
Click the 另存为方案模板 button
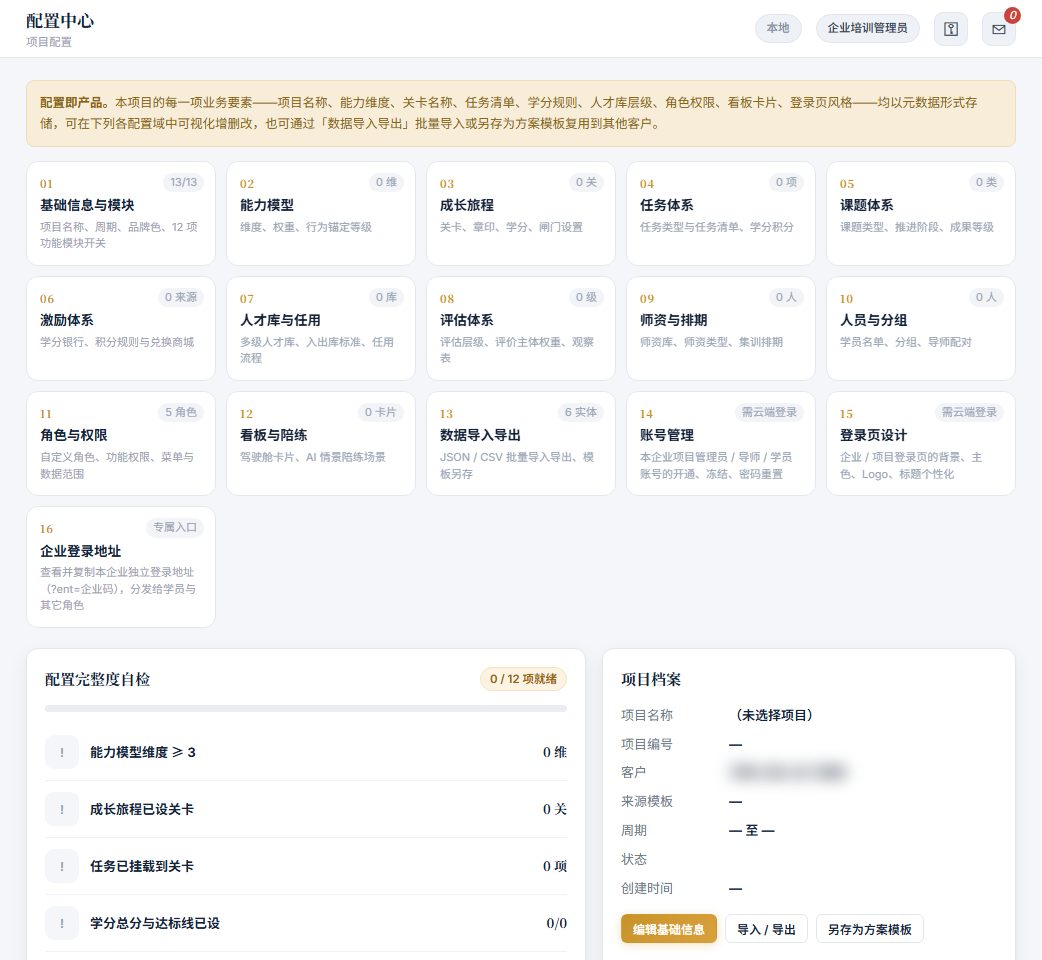tap(869, 929)
